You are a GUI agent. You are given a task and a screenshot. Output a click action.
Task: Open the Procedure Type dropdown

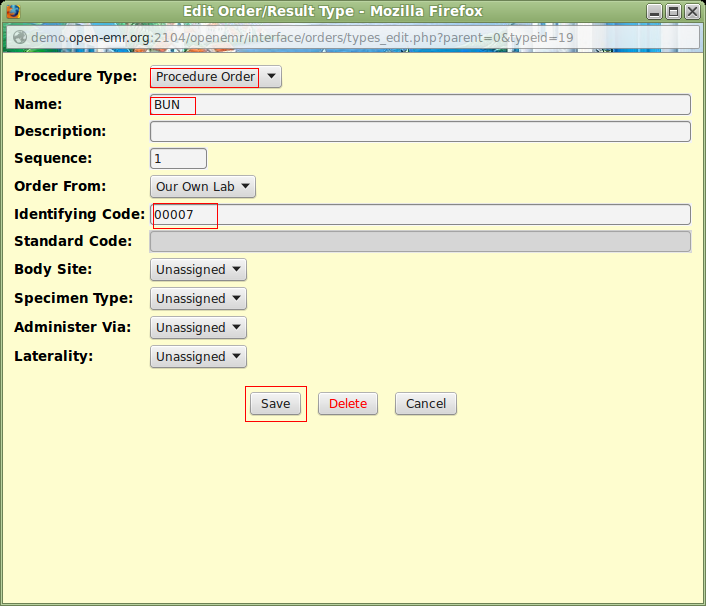tap(216, 77)
